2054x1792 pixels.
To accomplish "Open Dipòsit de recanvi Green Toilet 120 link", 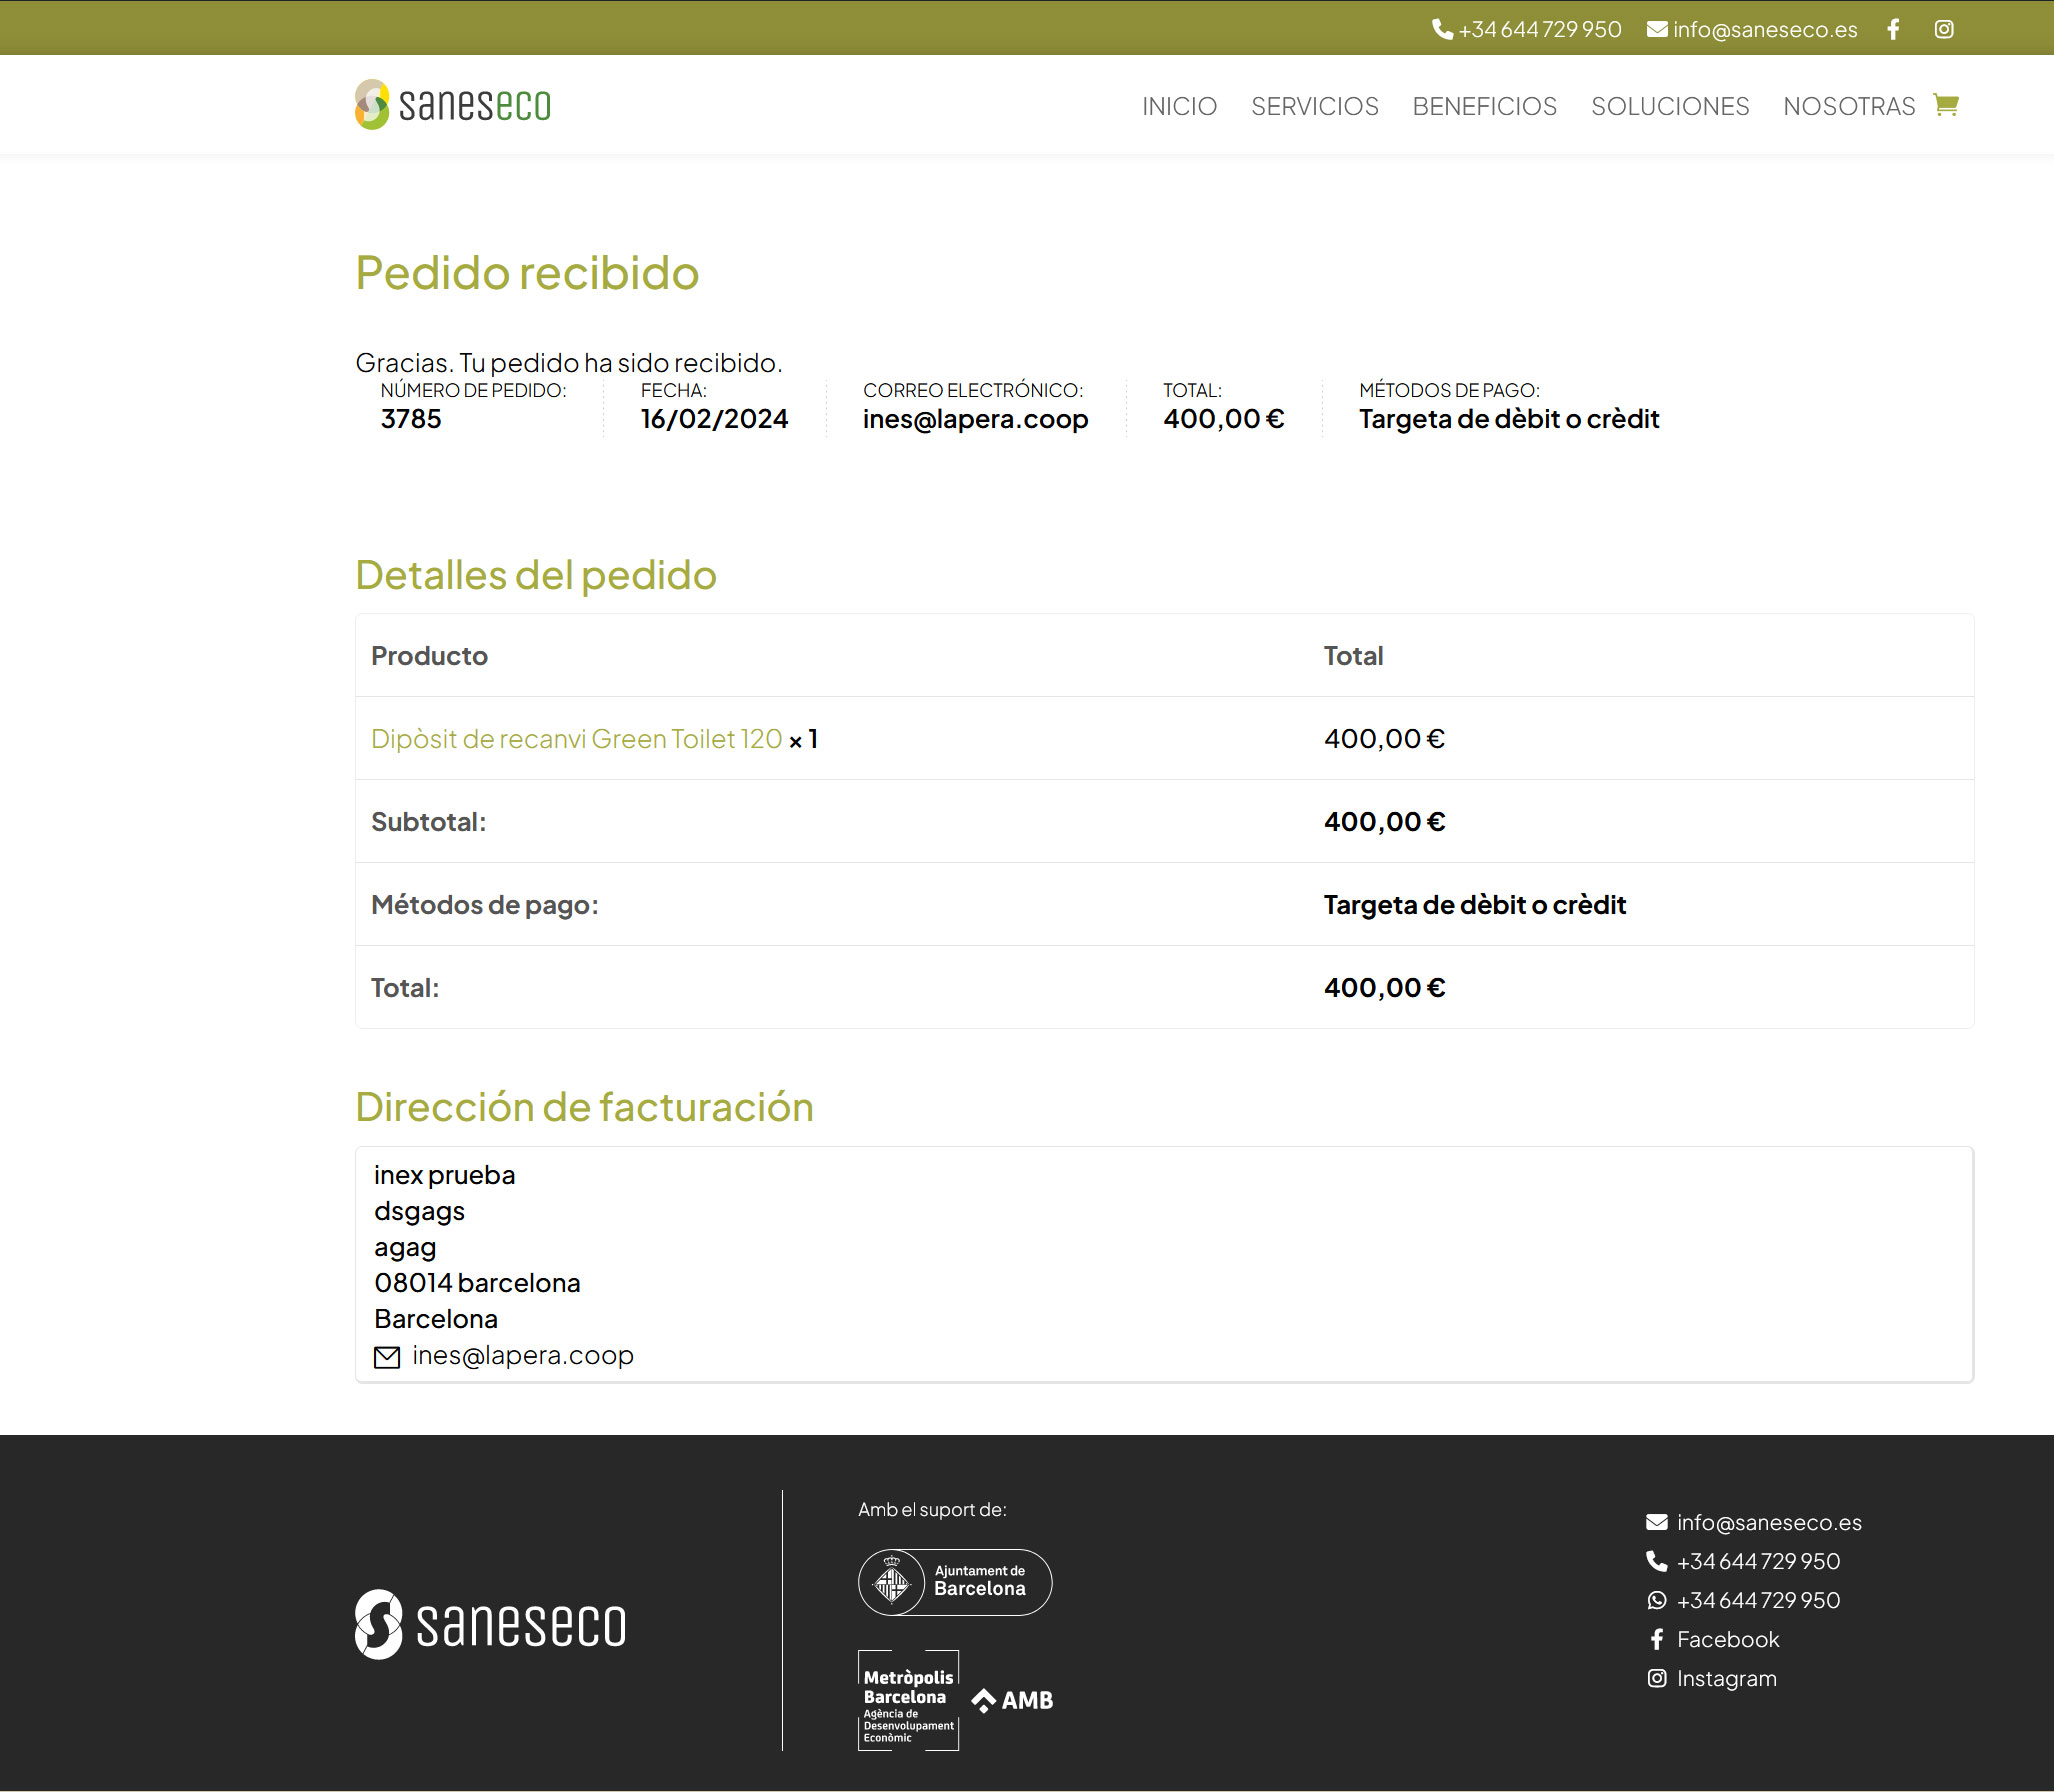I will tap(576, 739).
